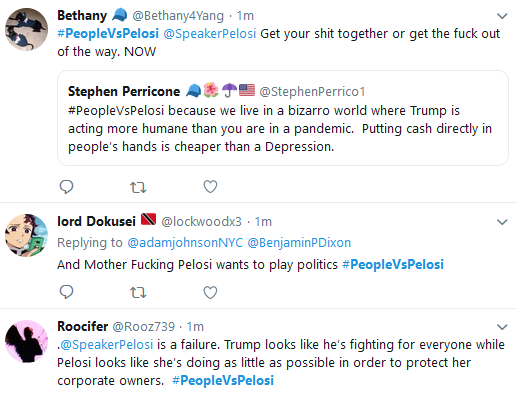Image resolution: width=517 pixels, height=396 pixels.
Task: View Bethany's profile picture
Action: pos(26,29)
